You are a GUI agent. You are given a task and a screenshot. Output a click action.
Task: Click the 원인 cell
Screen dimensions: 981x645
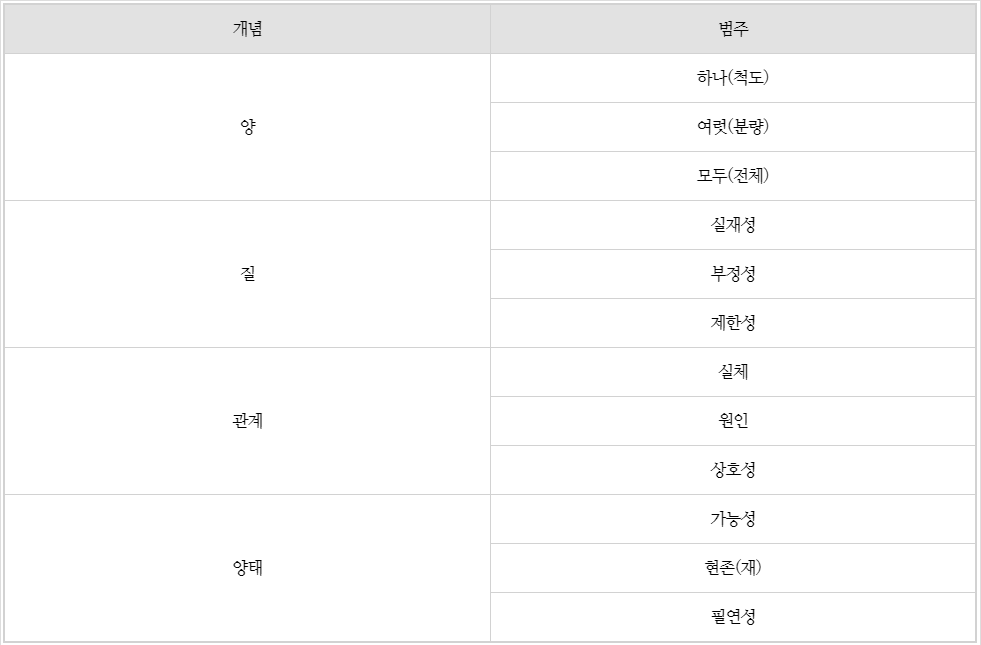[x=733, y=421]
